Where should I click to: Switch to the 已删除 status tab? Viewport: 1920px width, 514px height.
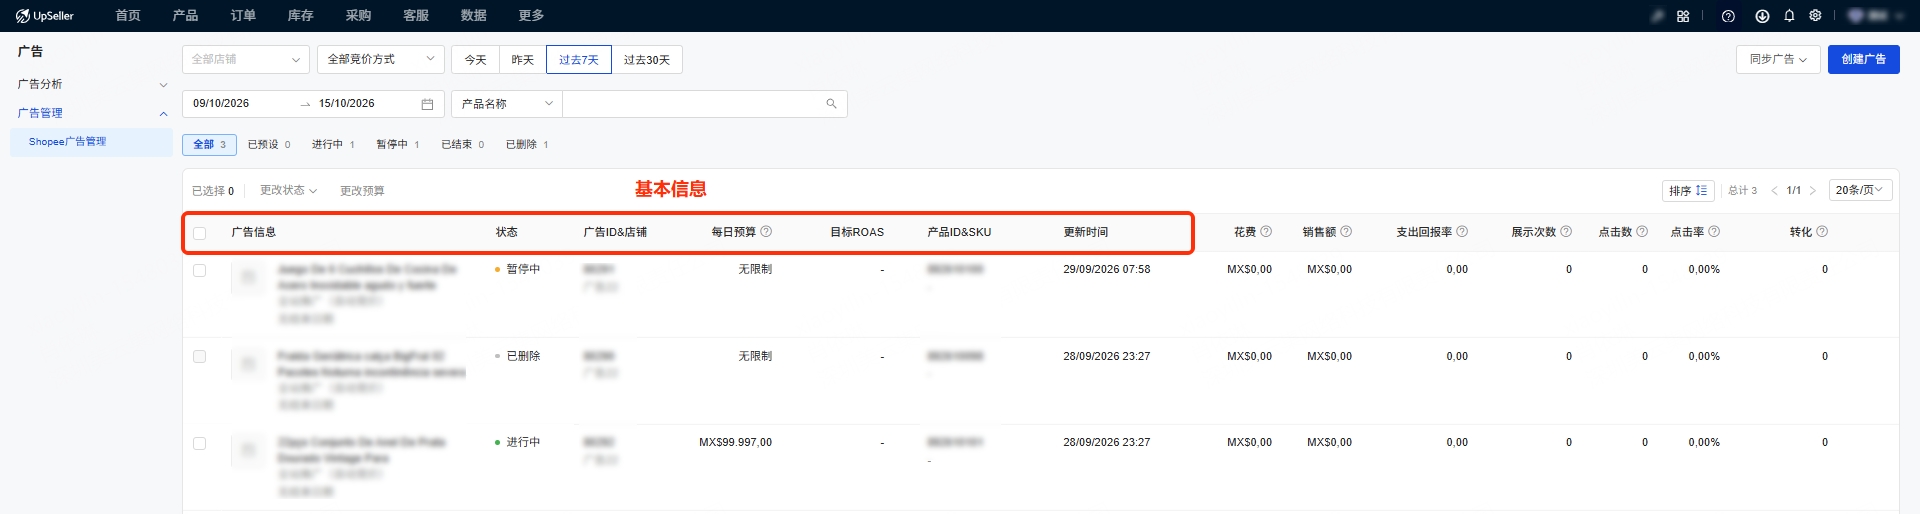point(527,145)
